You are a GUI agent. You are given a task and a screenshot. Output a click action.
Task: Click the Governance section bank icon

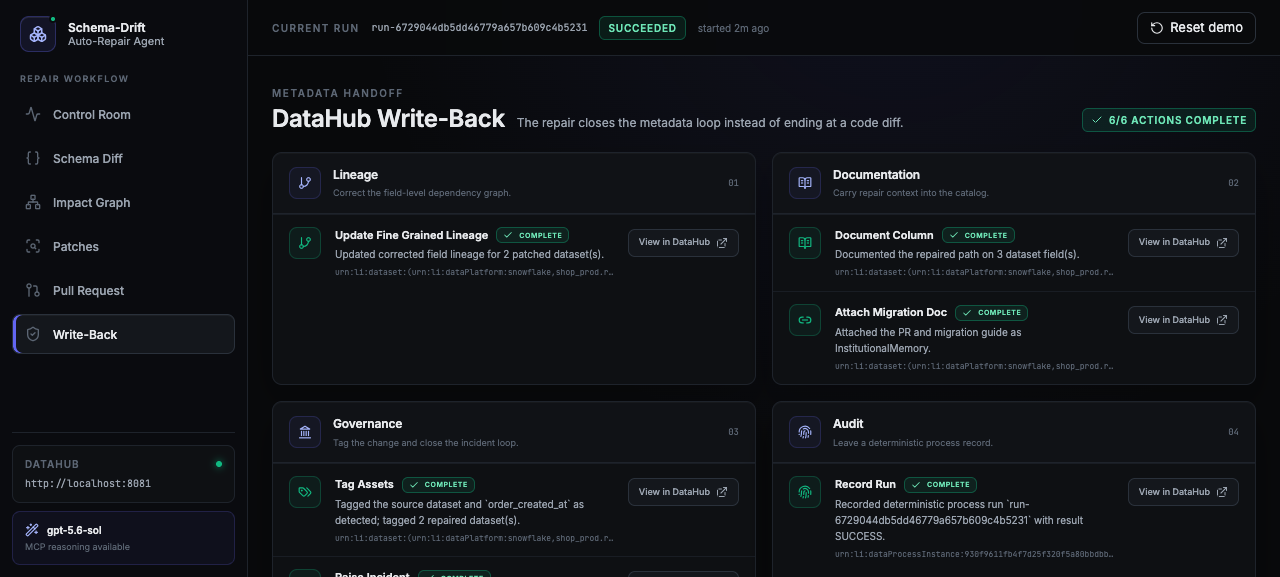pos(305,432)
